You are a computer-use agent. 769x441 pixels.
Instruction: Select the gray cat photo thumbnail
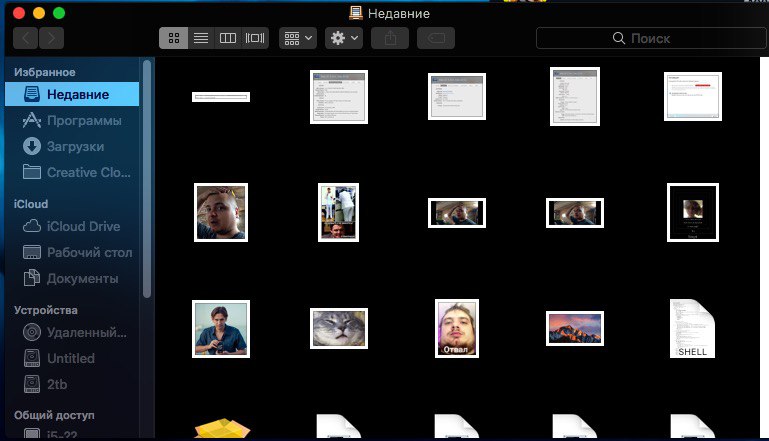339,329
